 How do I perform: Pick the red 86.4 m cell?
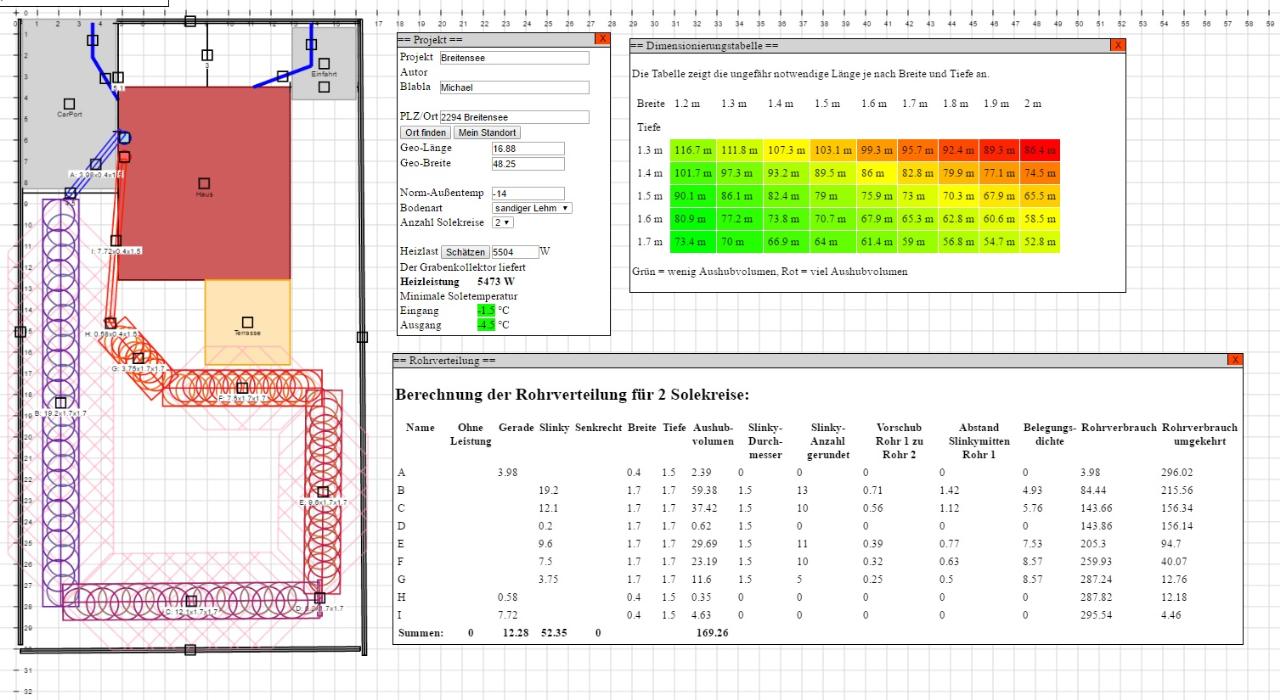click(x=1040, y=150)
